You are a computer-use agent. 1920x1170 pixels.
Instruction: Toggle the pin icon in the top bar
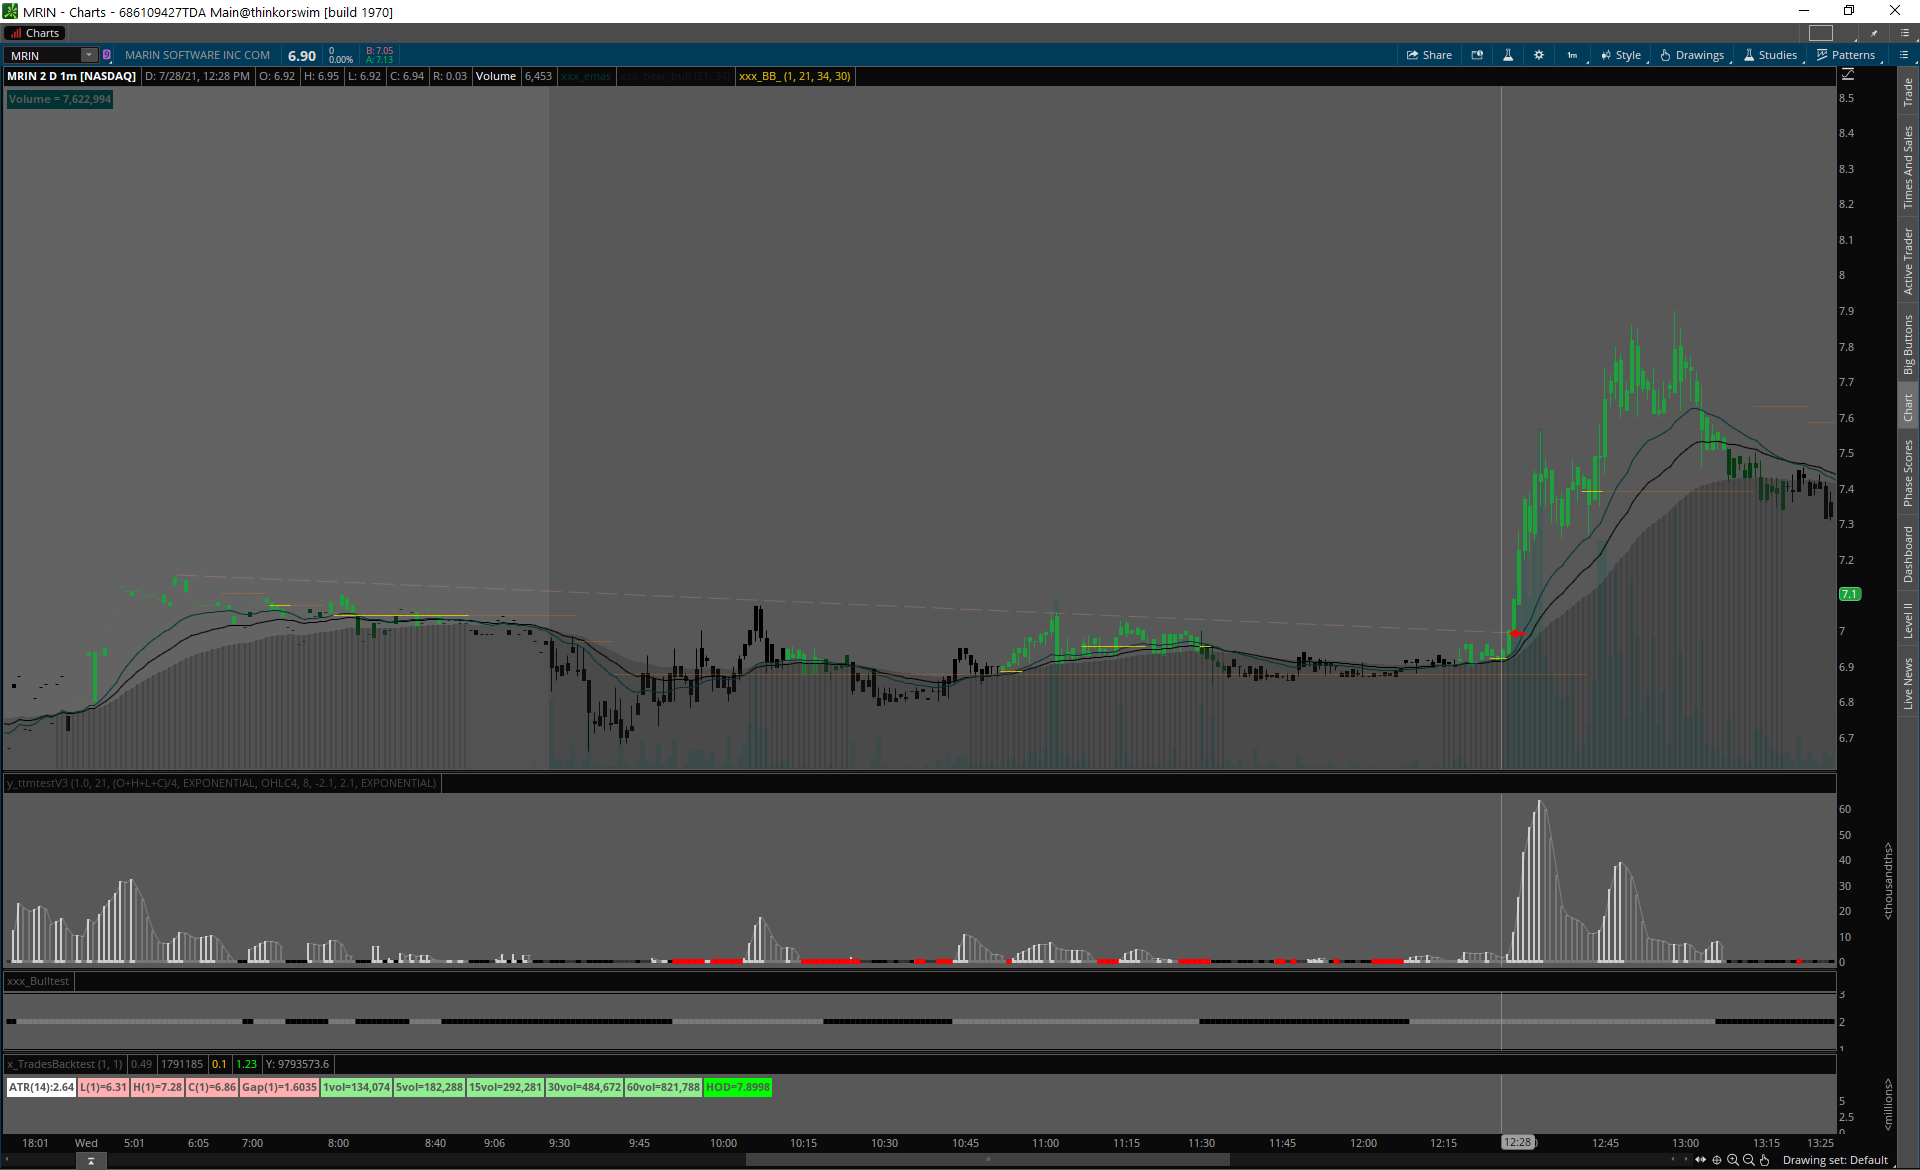1874,33
